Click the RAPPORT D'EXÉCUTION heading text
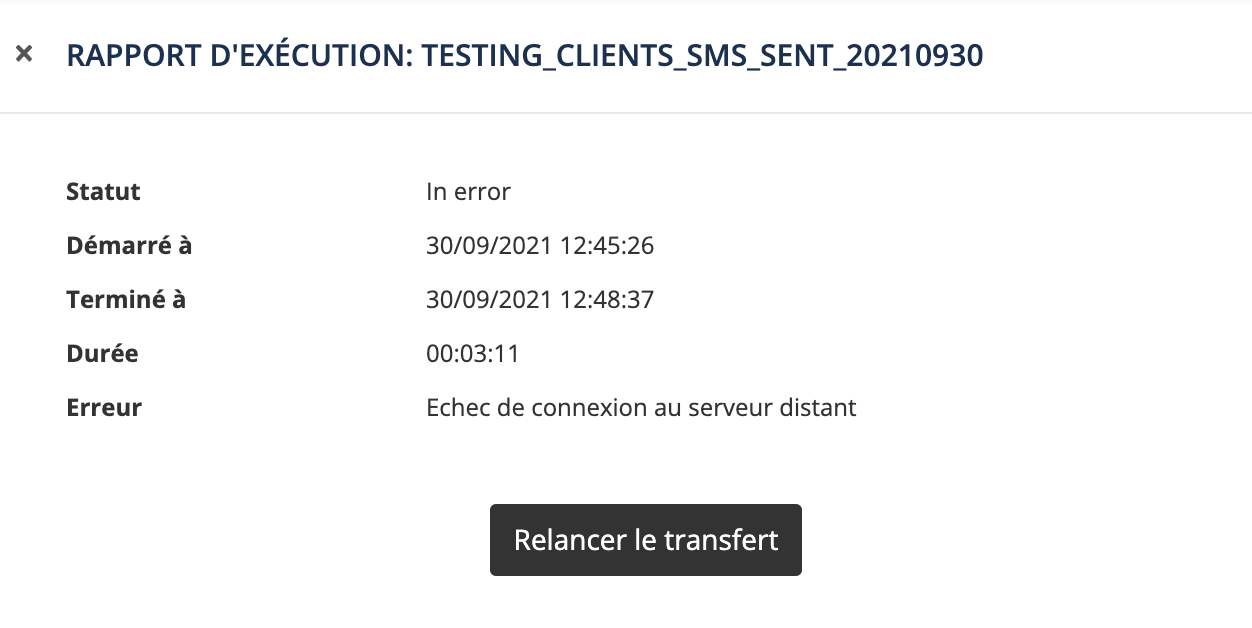 point(238,55)
